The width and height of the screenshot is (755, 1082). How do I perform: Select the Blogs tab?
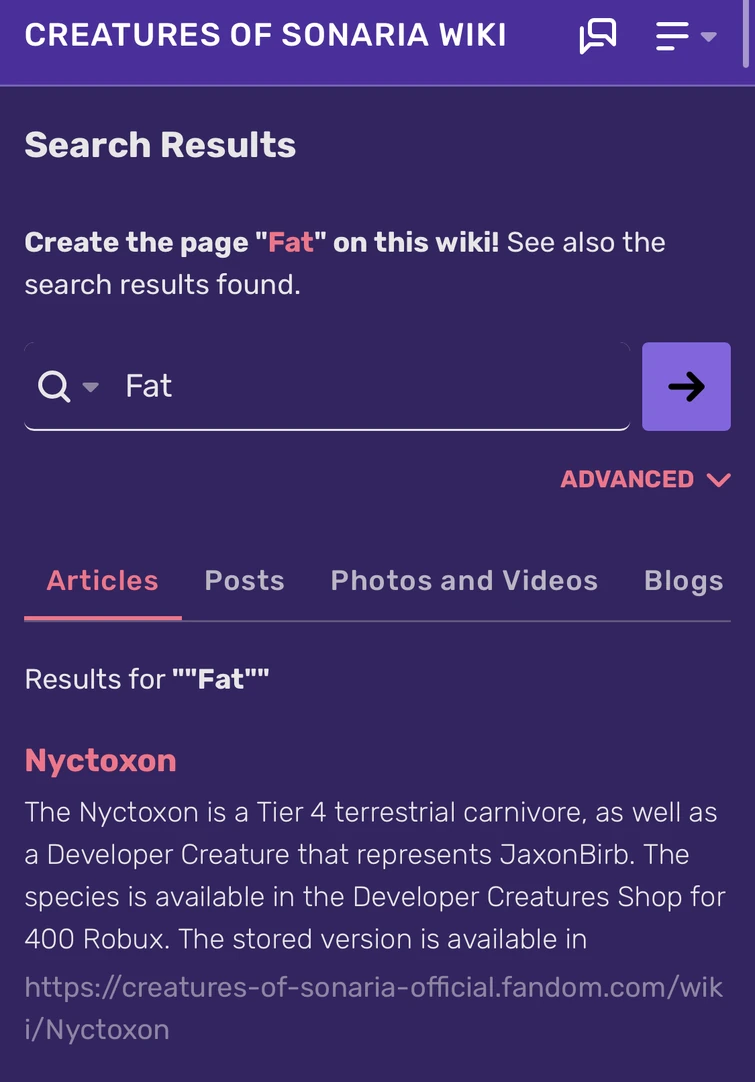[x=683, y=580]
